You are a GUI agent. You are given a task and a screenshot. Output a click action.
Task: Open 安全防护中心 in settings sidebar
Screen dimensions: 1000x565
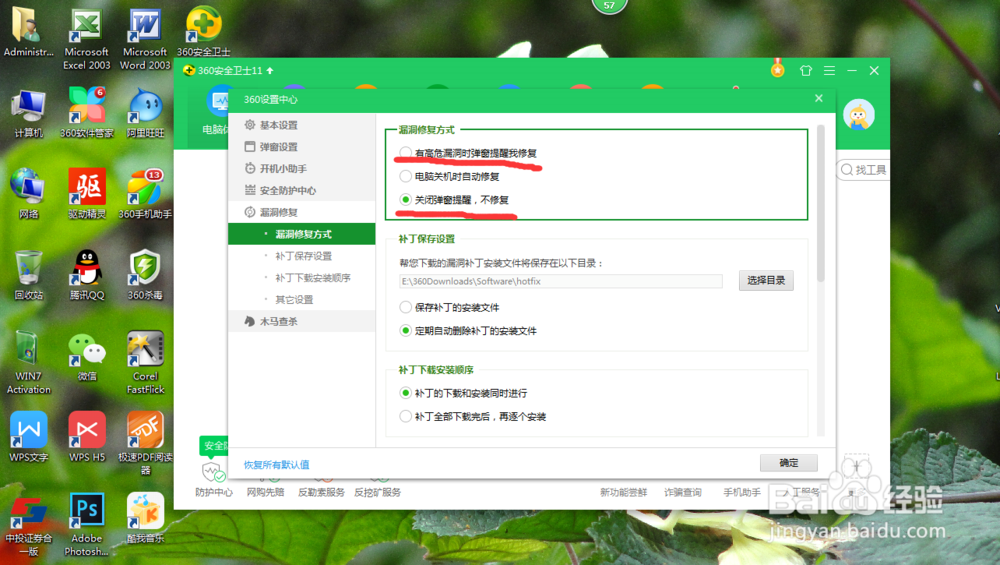pyautogui.click(x=302, y=190)
